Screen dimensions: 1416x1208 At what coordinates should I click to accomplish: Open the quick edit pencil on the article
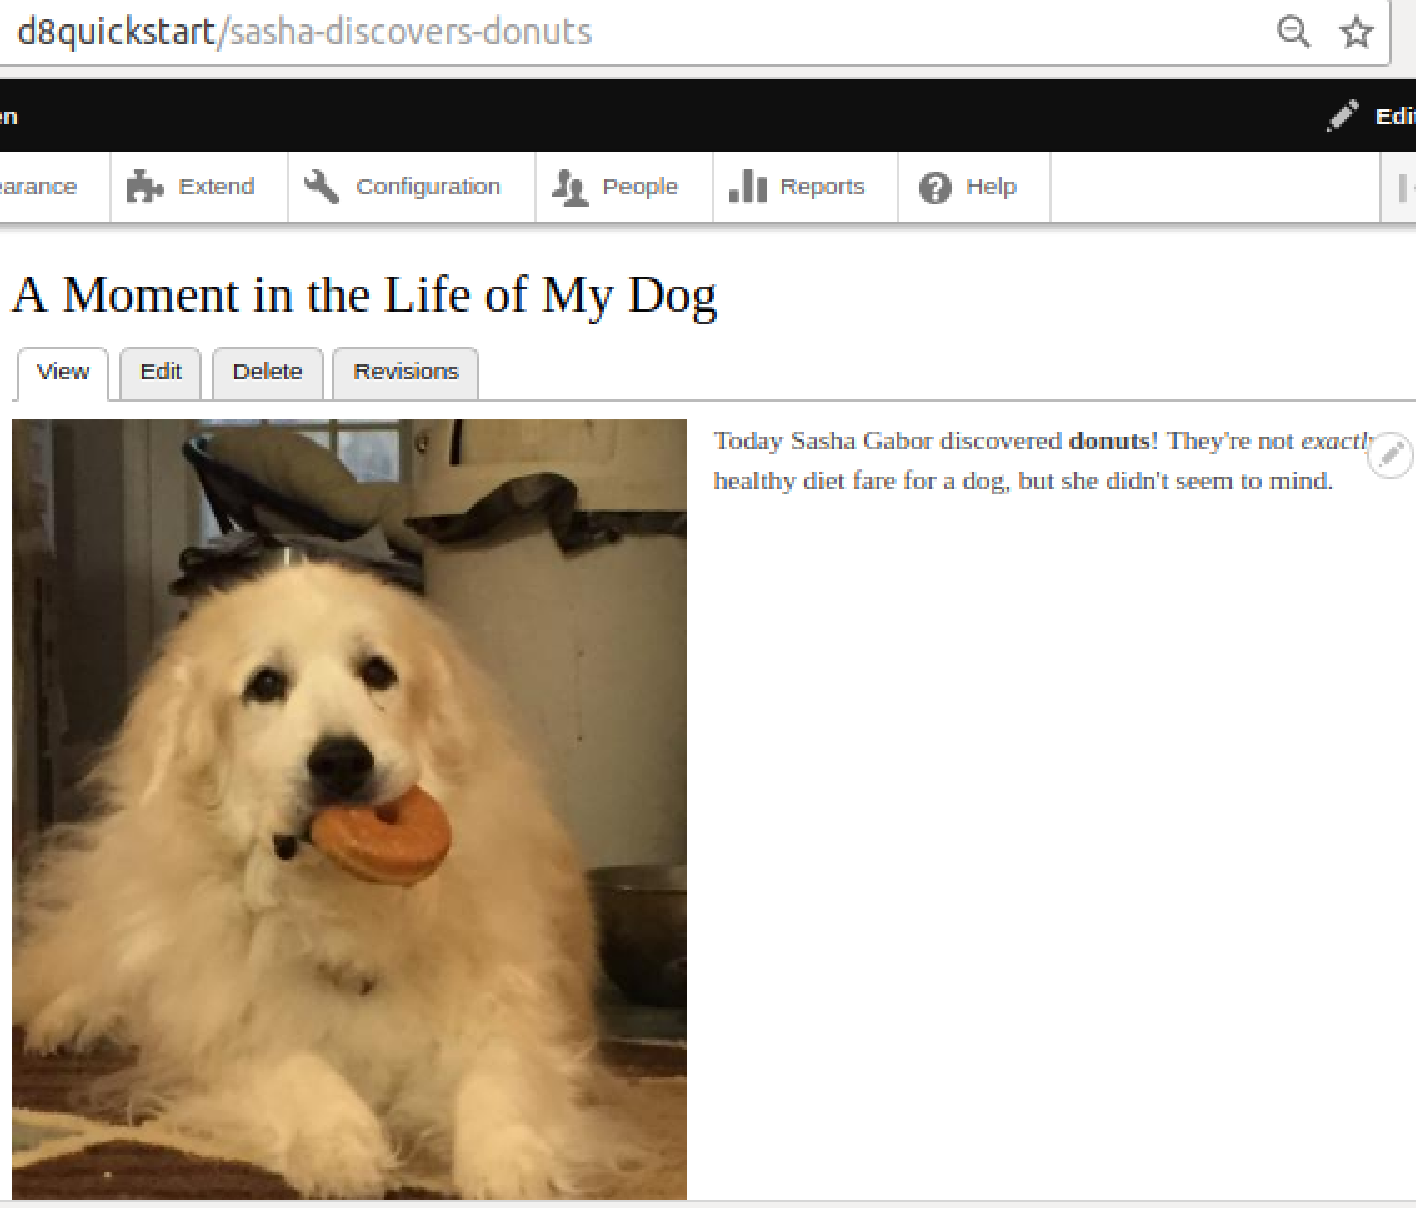click(1390, 456)
